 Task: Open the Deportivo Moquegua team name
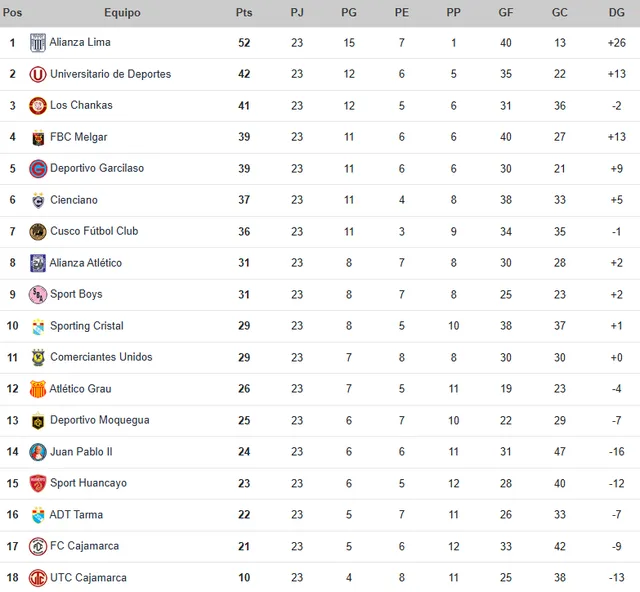tap(100, 420)
